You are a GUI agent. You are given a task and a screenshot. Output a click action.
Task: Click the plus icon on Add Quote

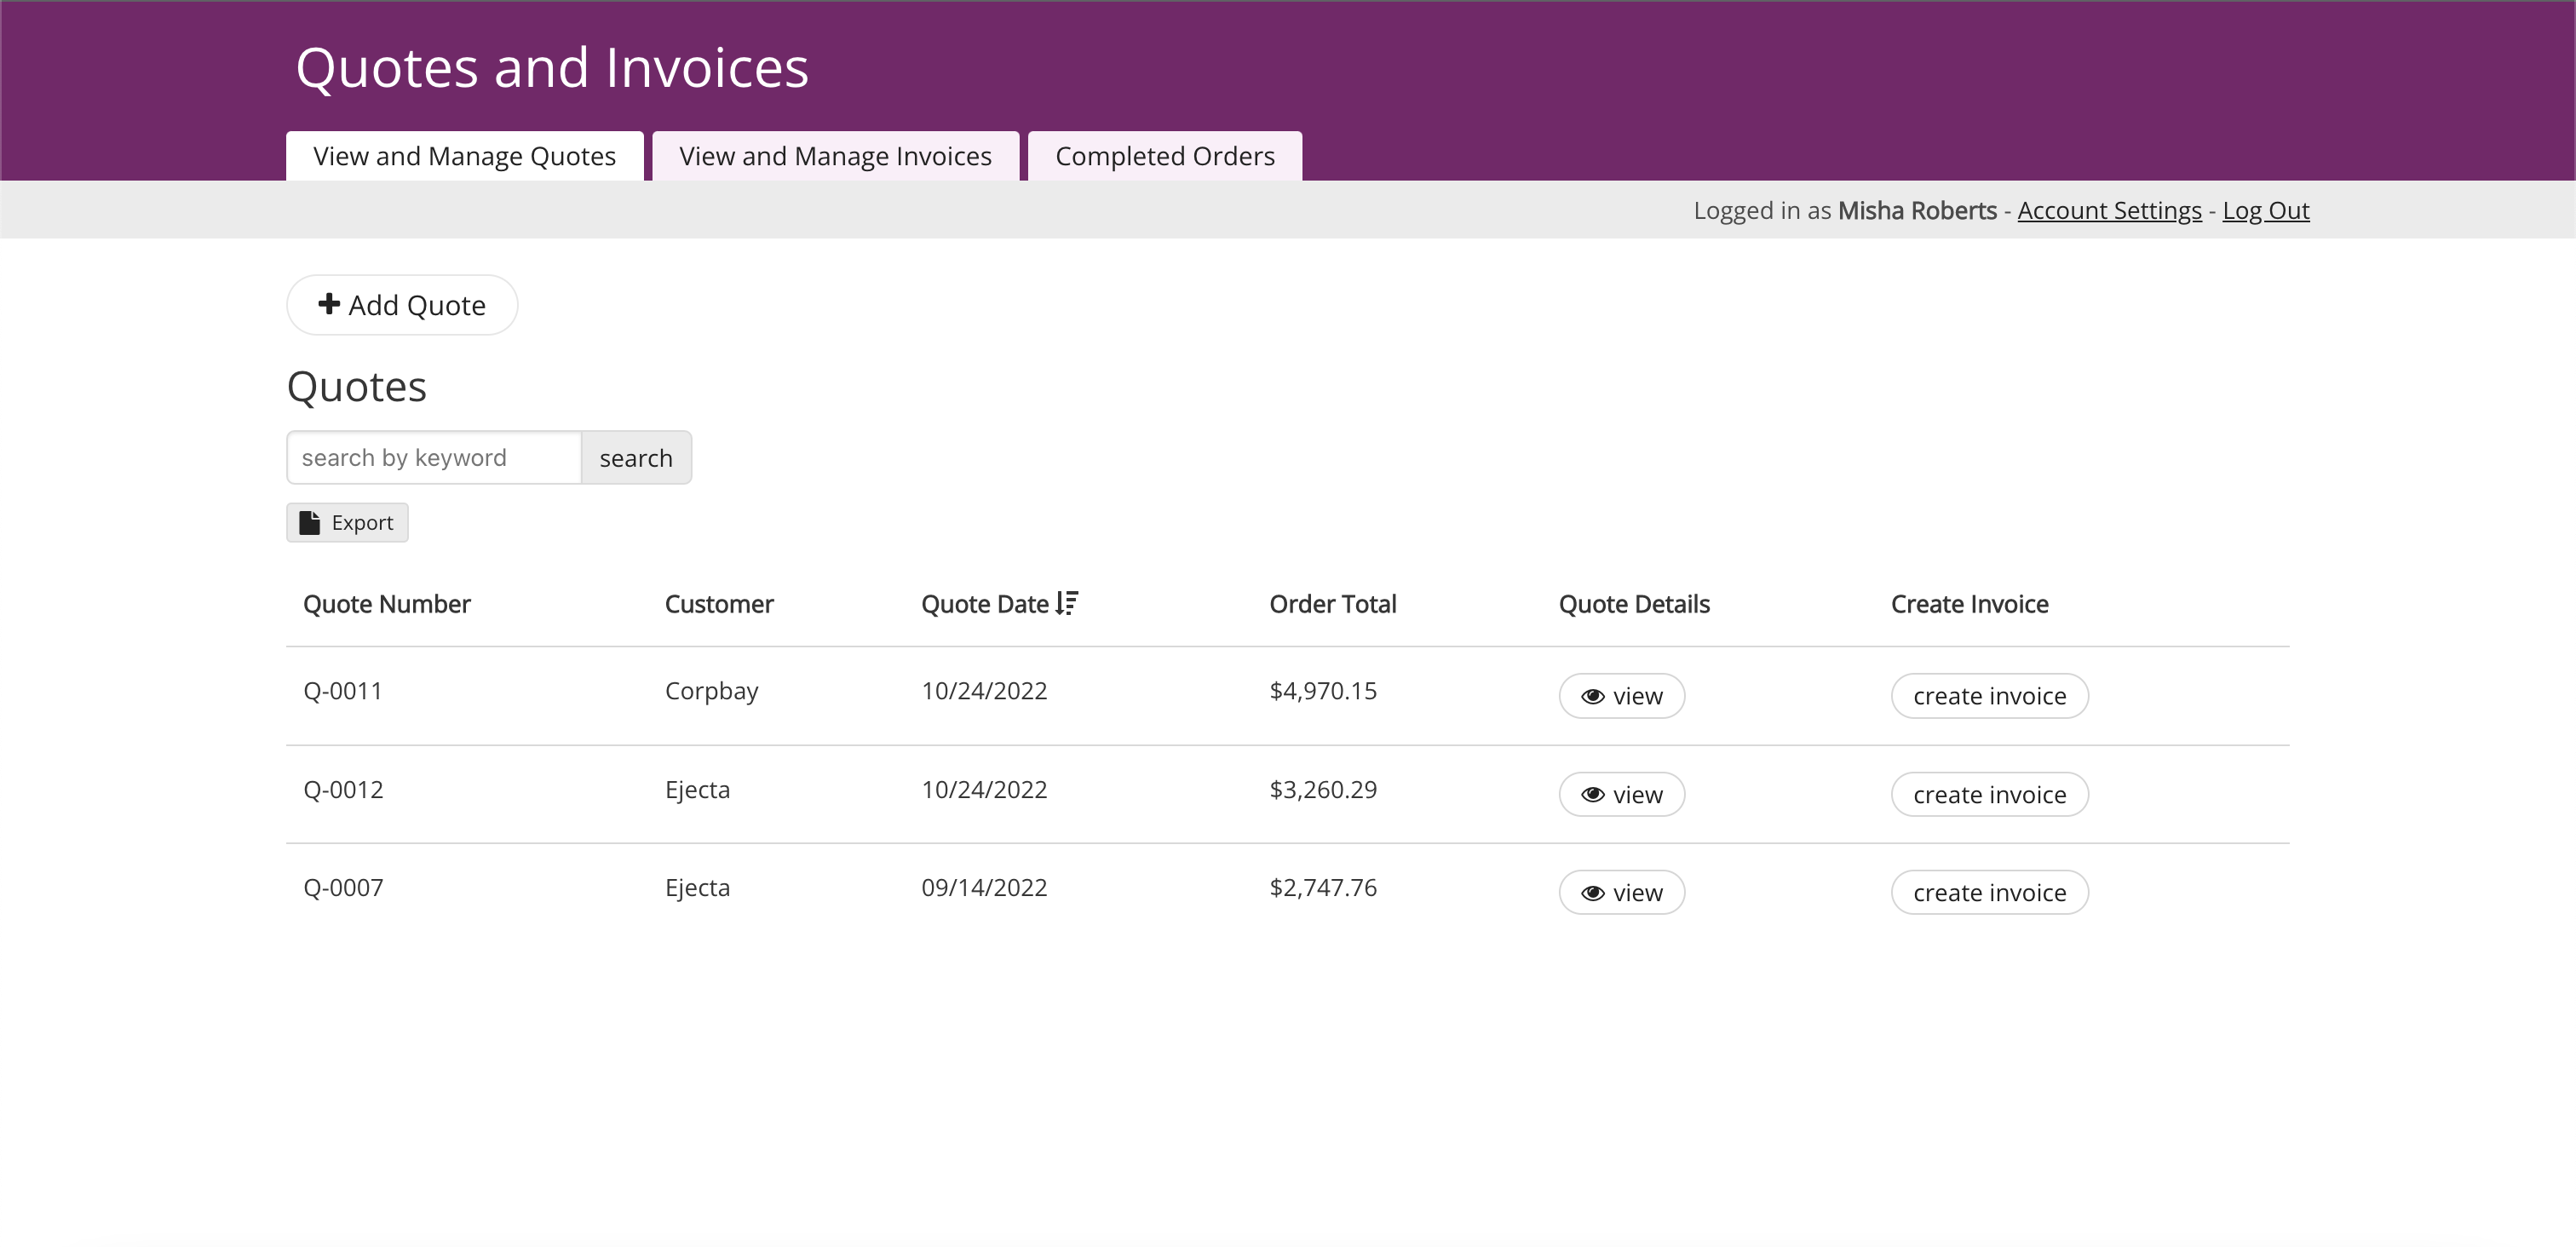coord(329,304)
